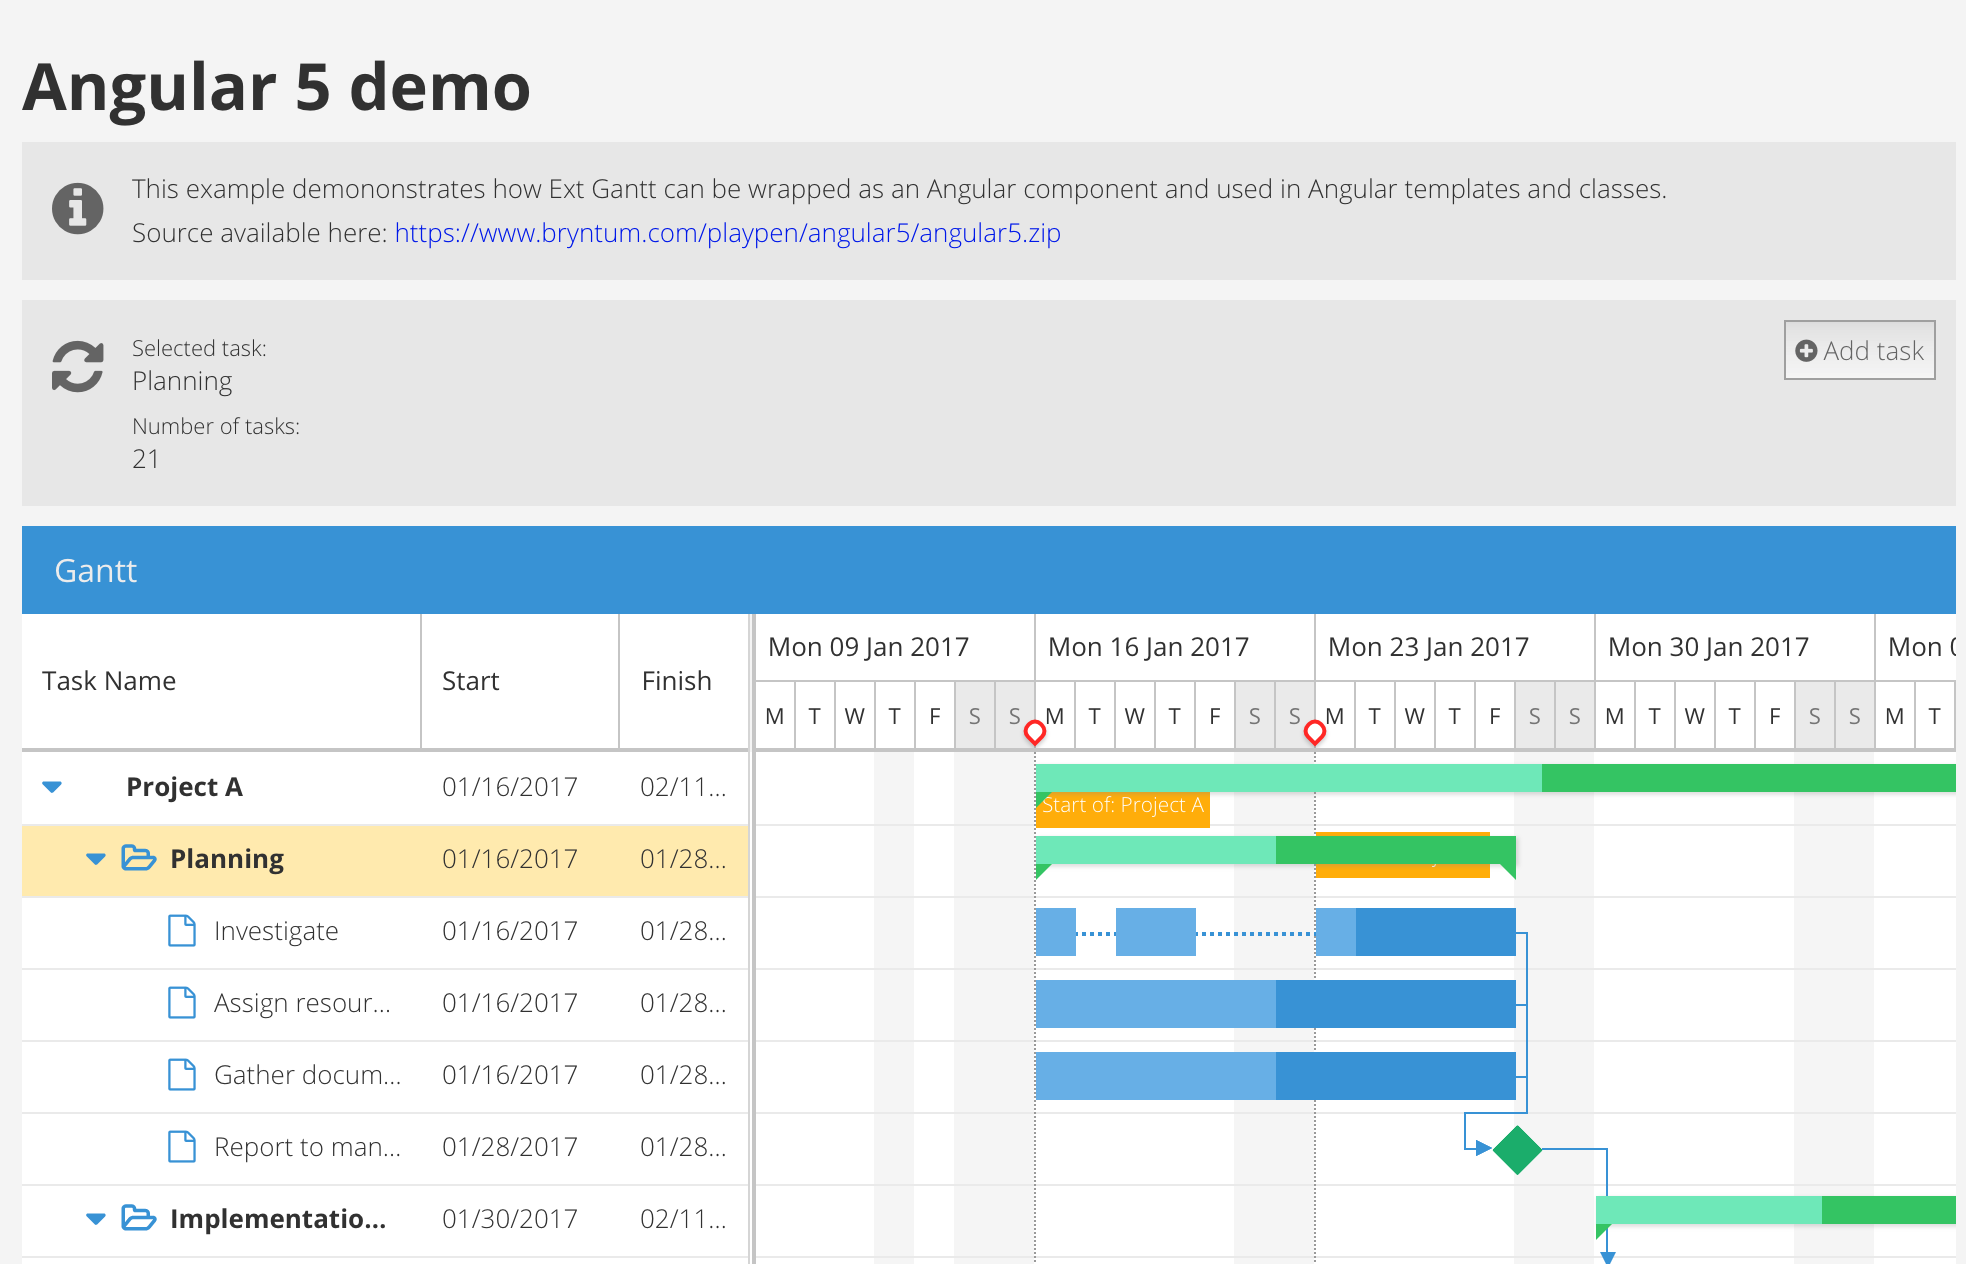Click the folder icon beside Planning
1966x1264 pixels.
(139, 858)
